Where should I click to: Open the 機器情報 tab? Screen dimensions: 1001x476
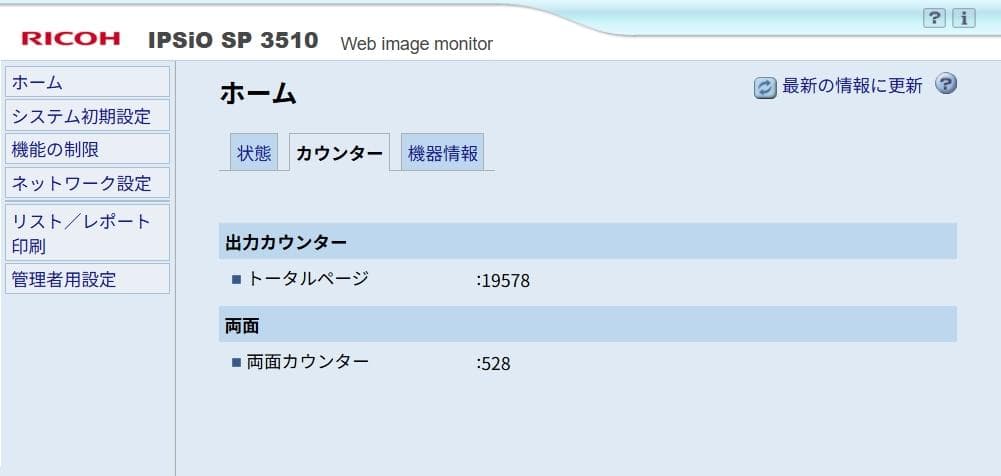tap(442, 153)
